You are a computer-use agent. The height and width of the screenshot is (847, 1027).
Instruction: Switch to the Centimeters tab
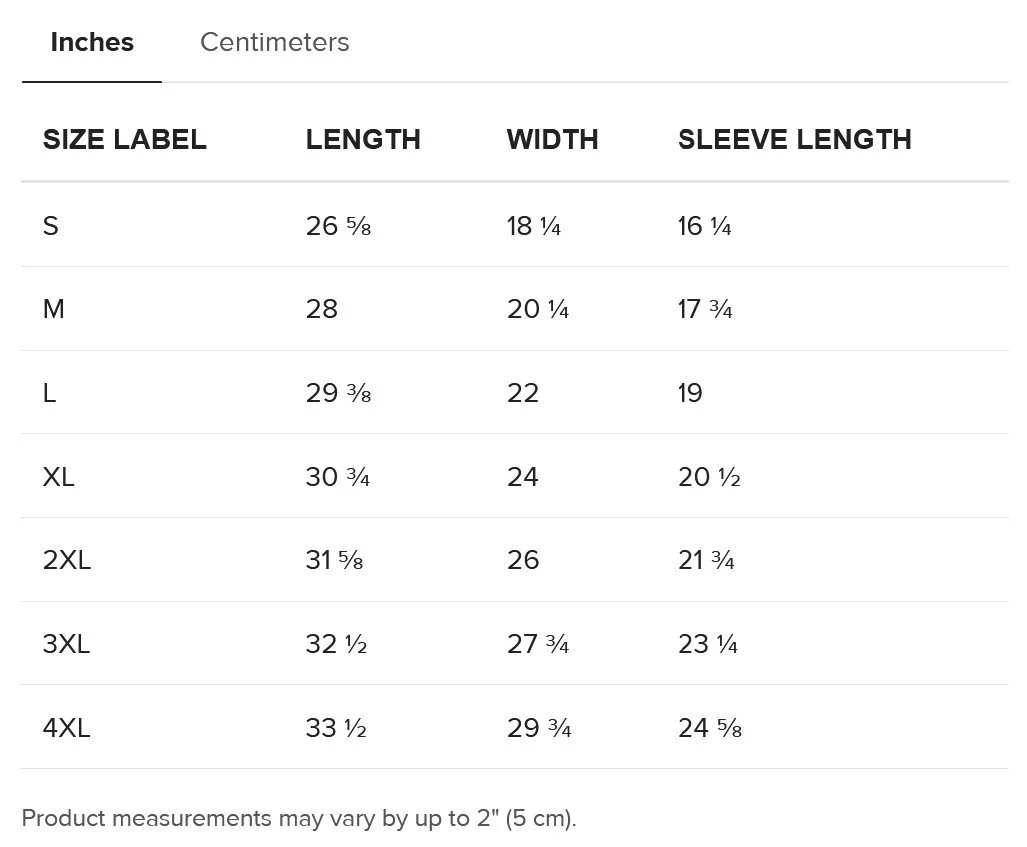(274, 42)
